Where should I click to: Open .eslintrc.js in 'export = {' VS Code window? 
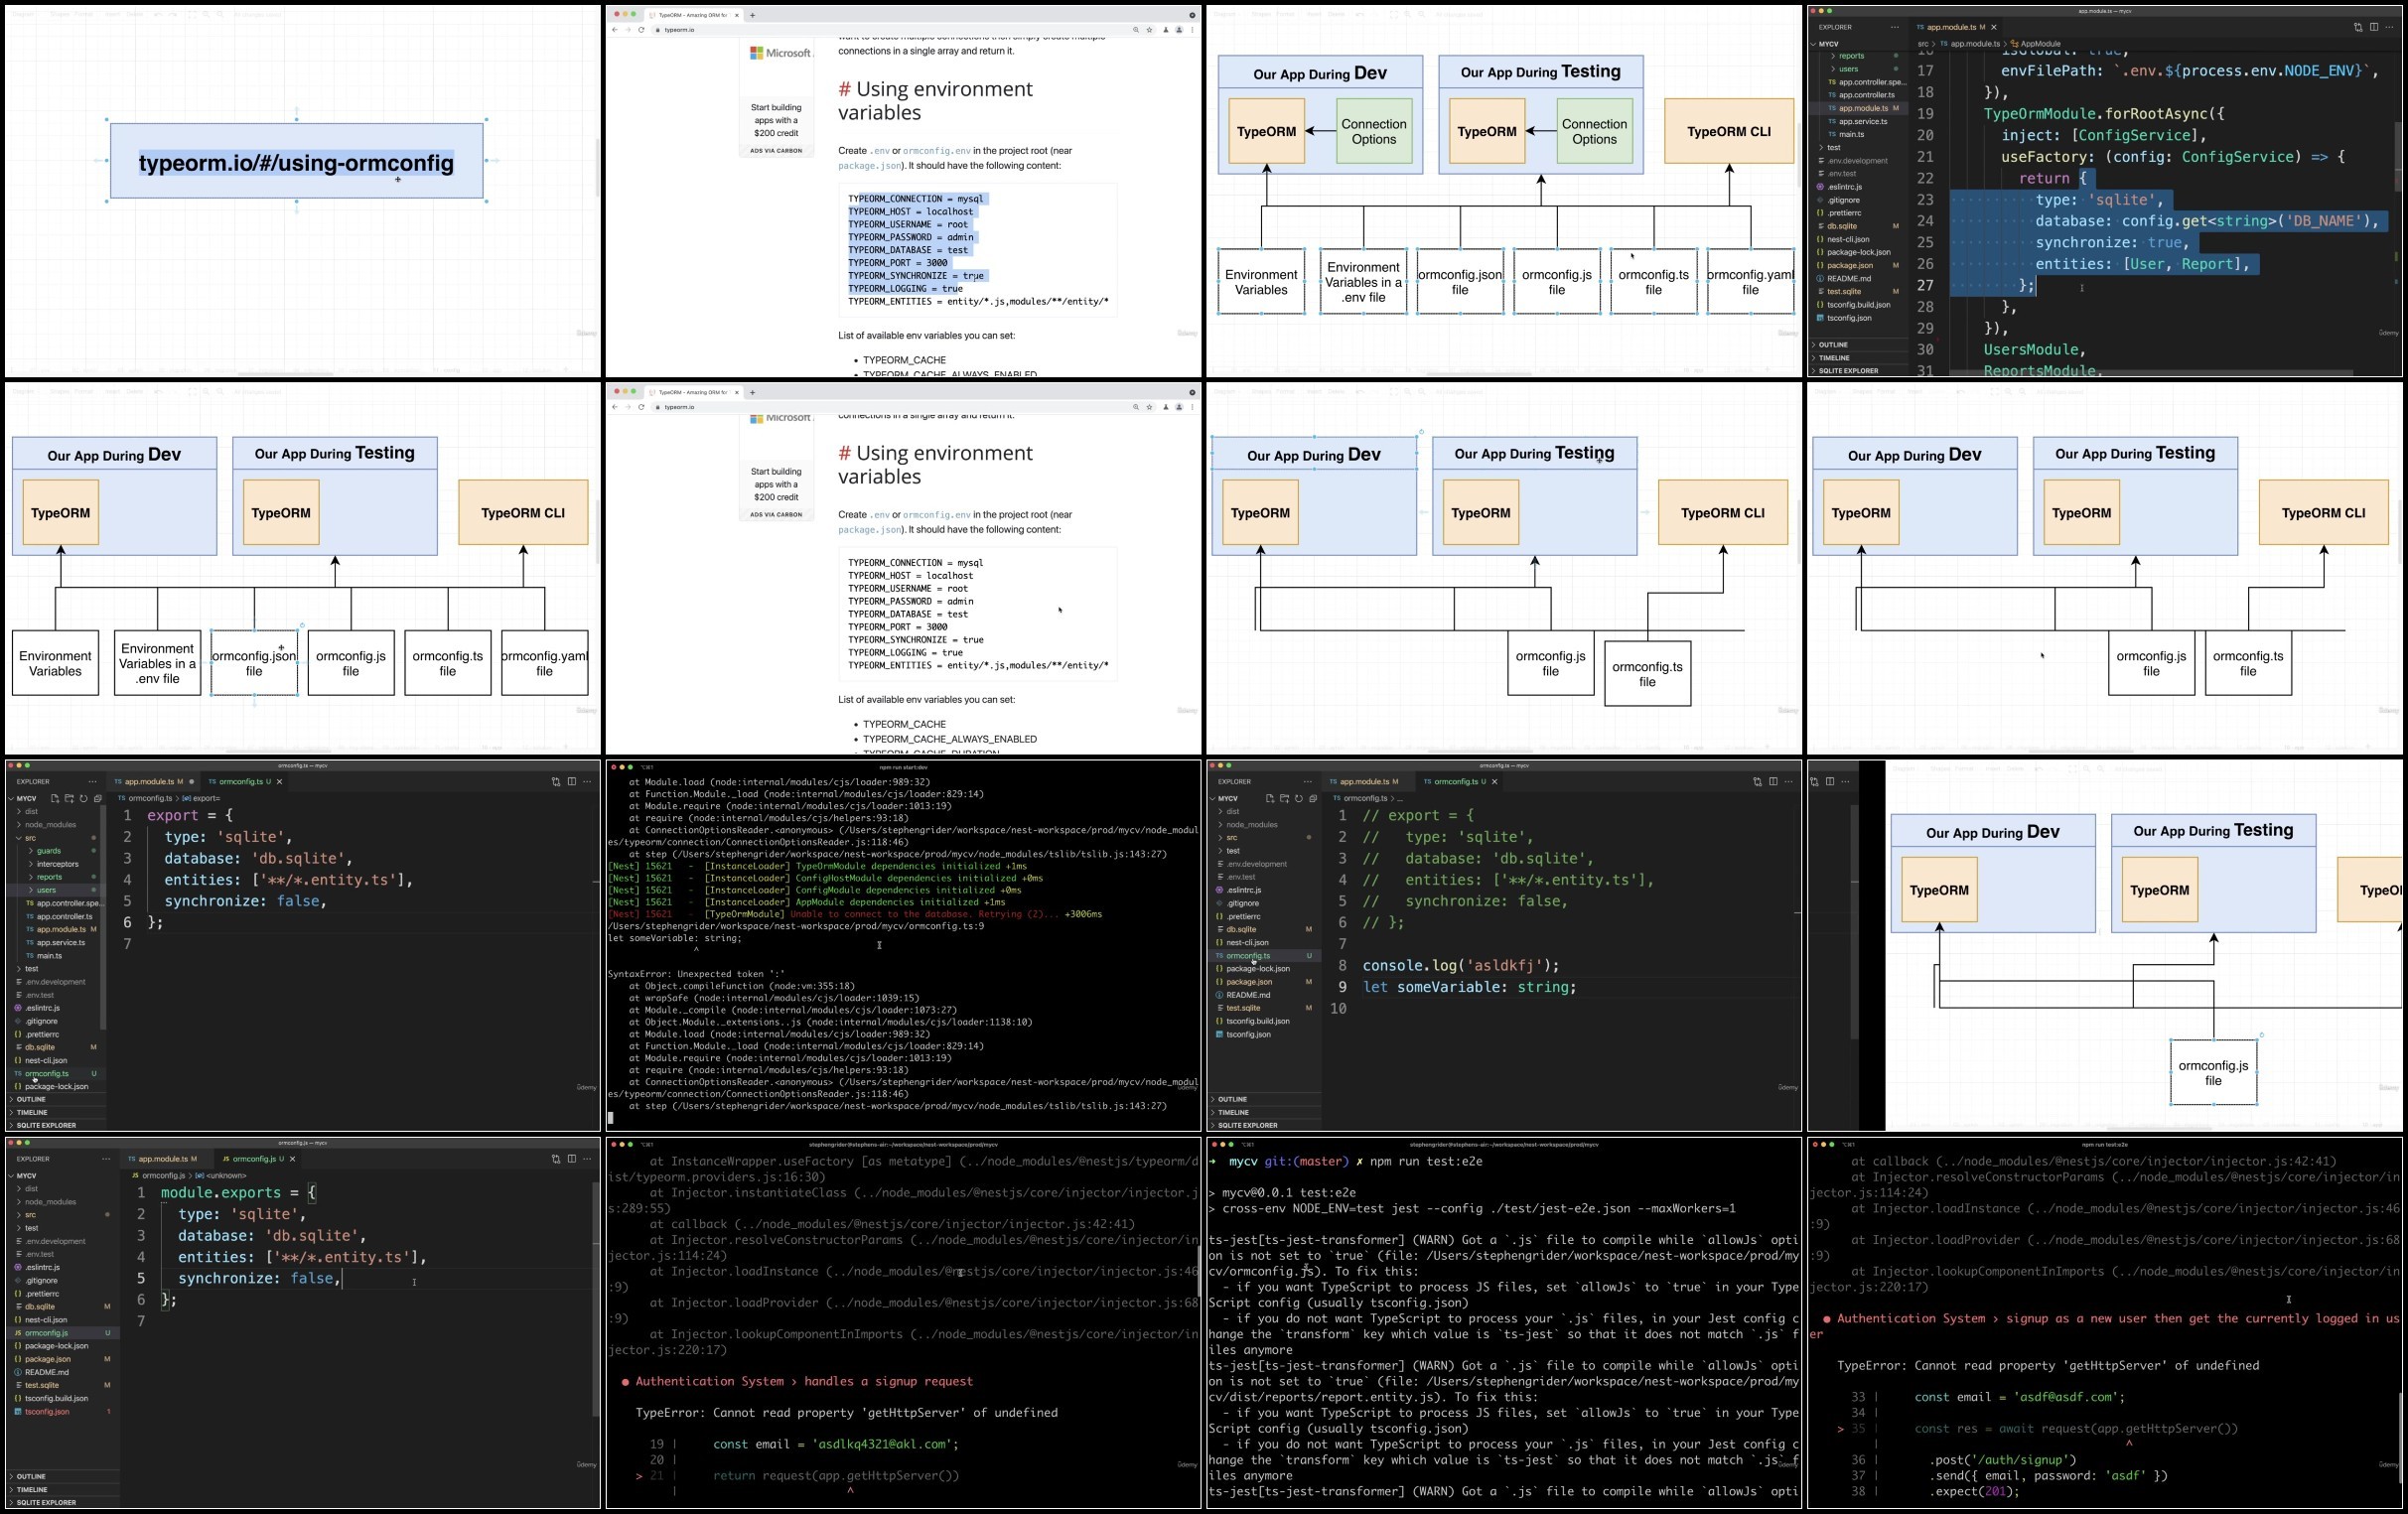pyautogui.click(x=42, y=1008)
